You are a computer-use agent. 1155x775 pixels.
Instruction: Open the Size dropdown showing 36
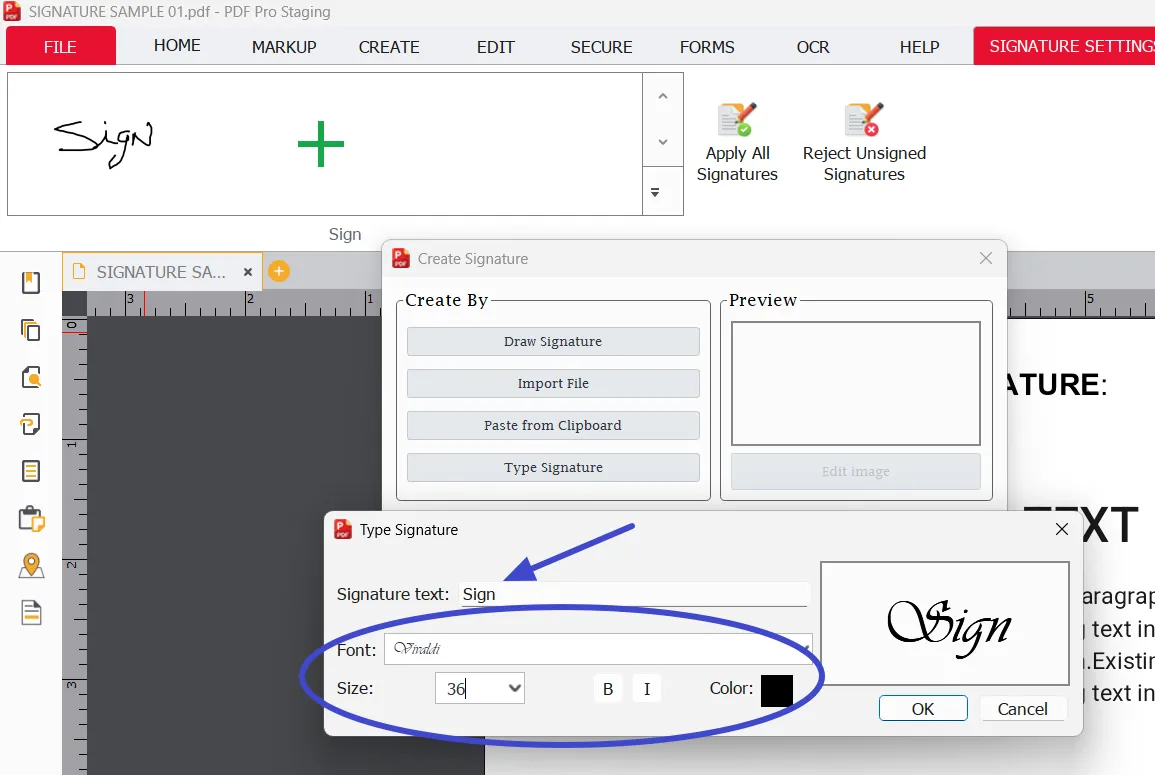(515, 688)
